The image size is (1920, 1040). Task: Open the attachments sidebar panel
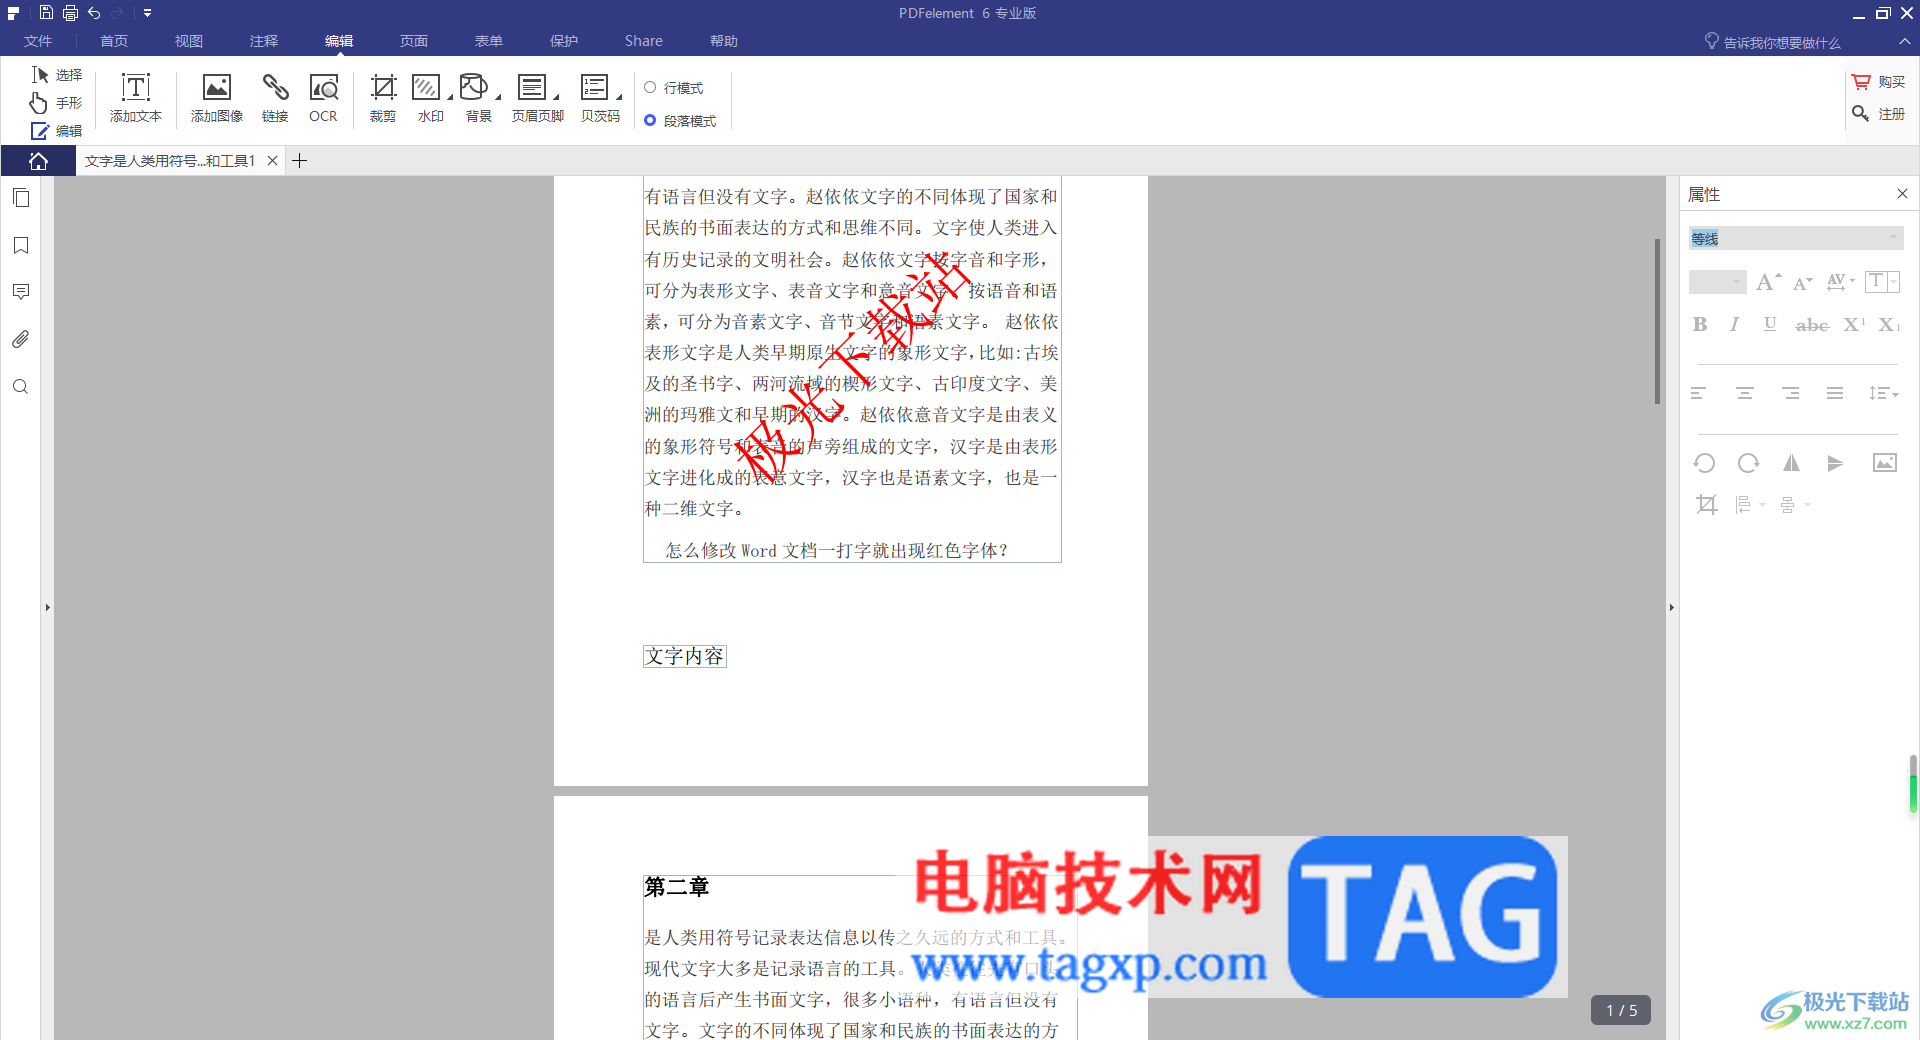pos(21,340)
